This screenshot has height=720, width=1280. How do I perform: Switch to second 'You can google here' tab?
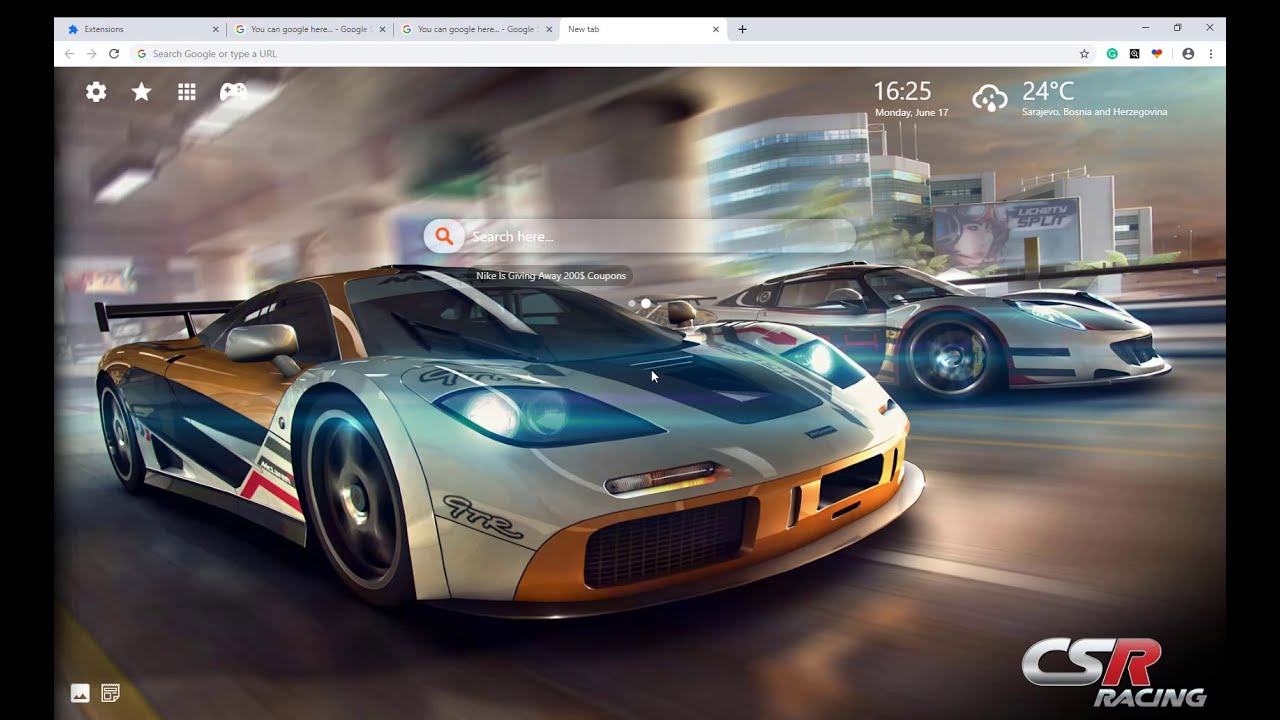476,29
